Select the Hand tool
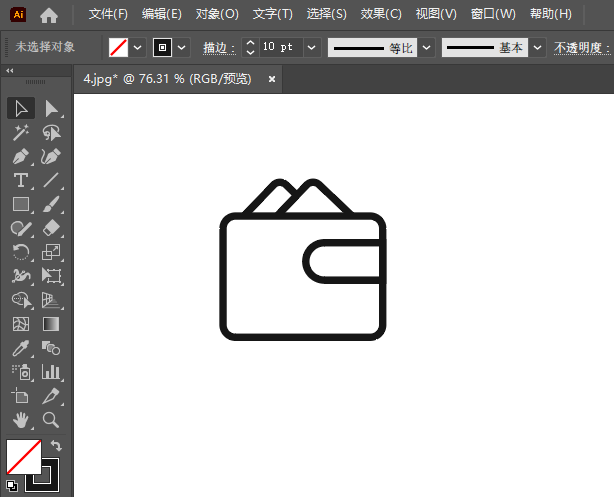 21,420
